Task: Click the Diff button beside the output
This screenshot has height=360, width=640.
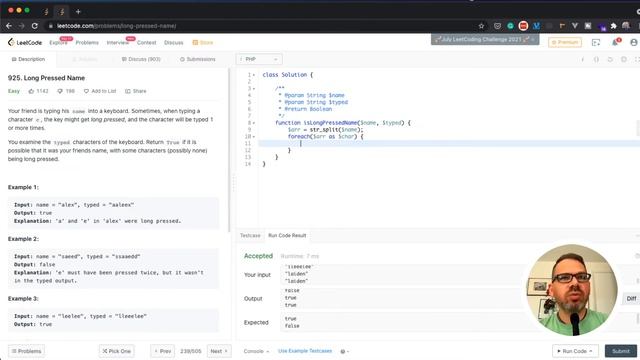Action: point(631,298)
